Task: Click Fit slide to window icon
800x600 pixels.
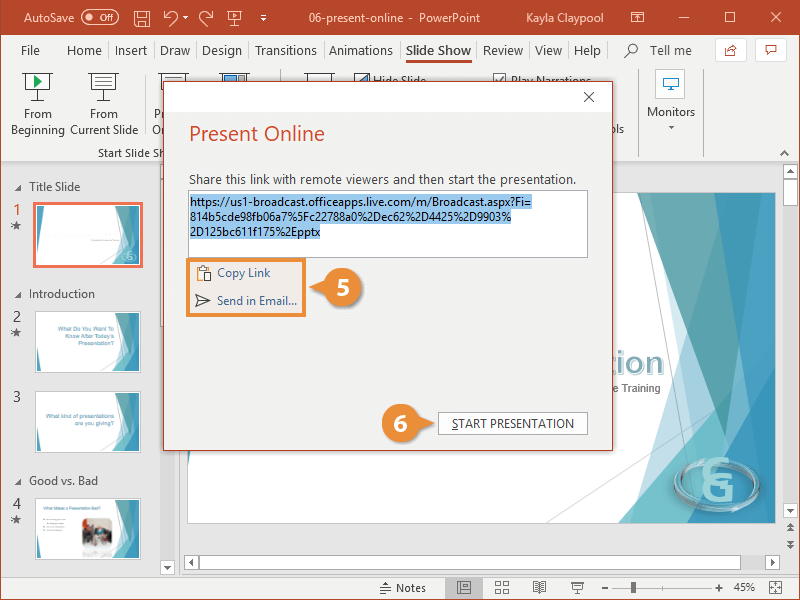Action: [773, 587]
